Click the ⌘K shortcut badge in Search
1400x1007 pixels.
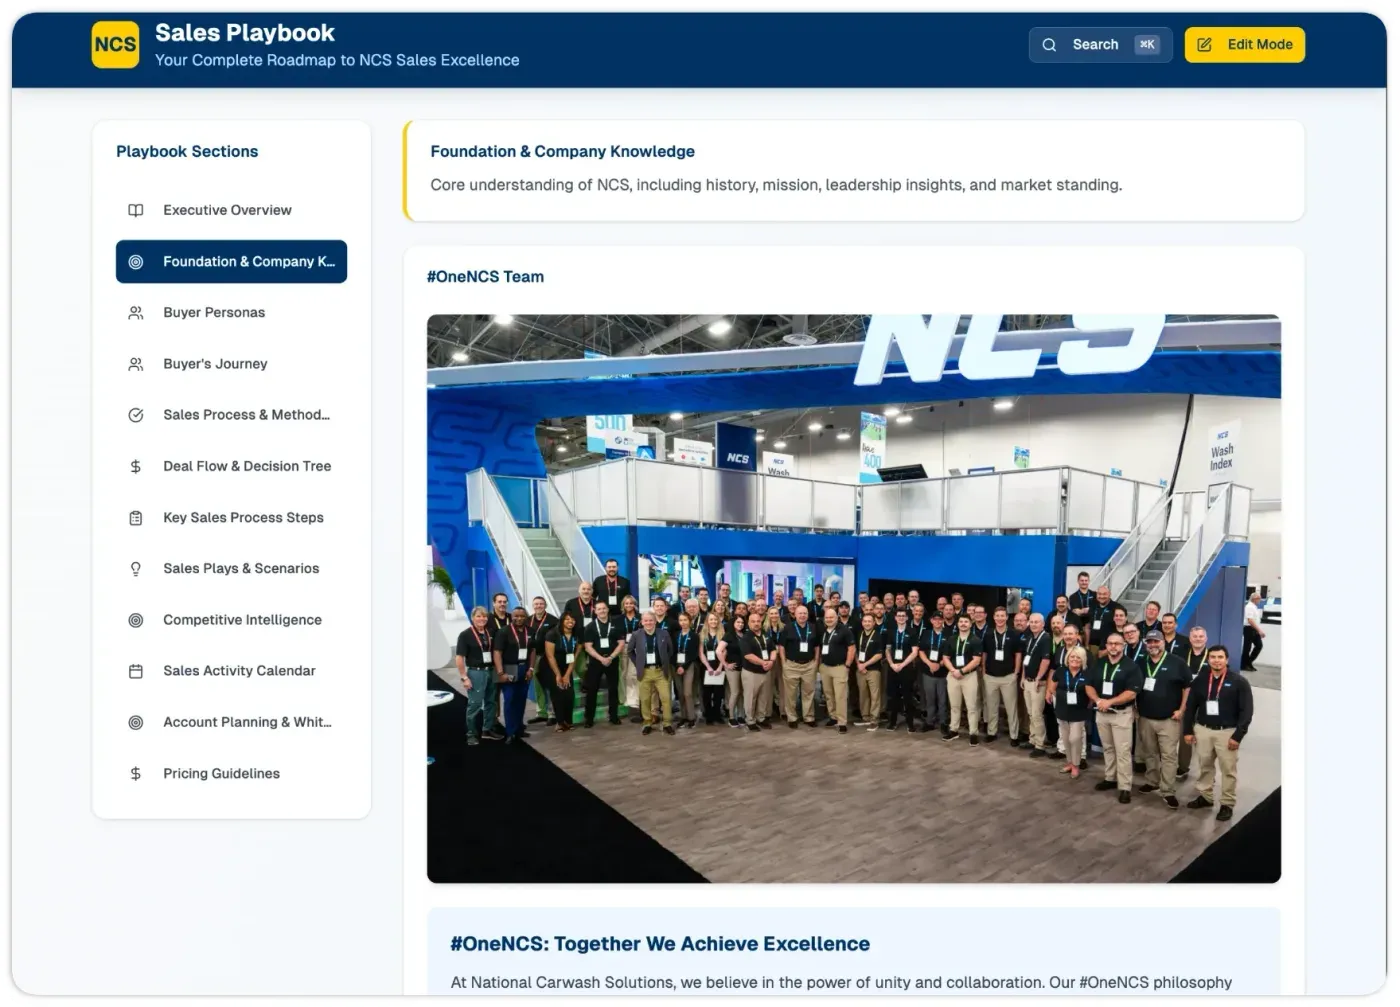tap(1147, 44)
